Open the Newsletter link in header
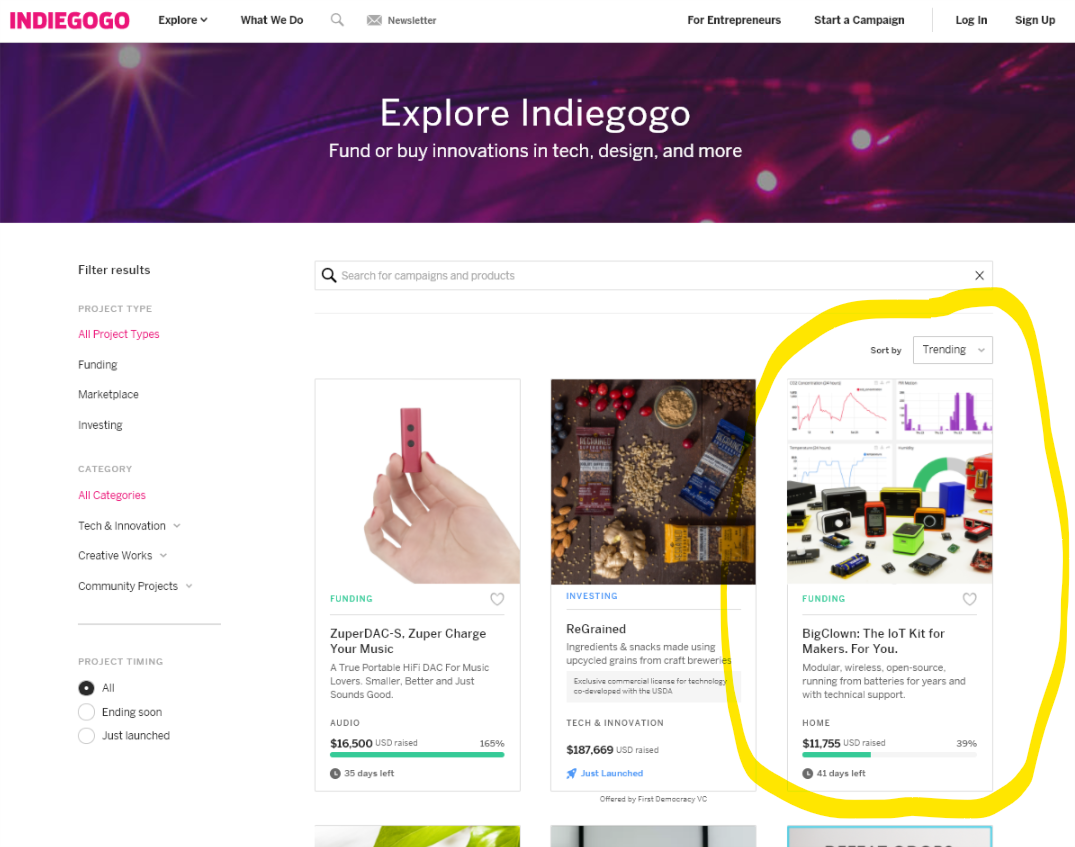 [x=411, y=21]
